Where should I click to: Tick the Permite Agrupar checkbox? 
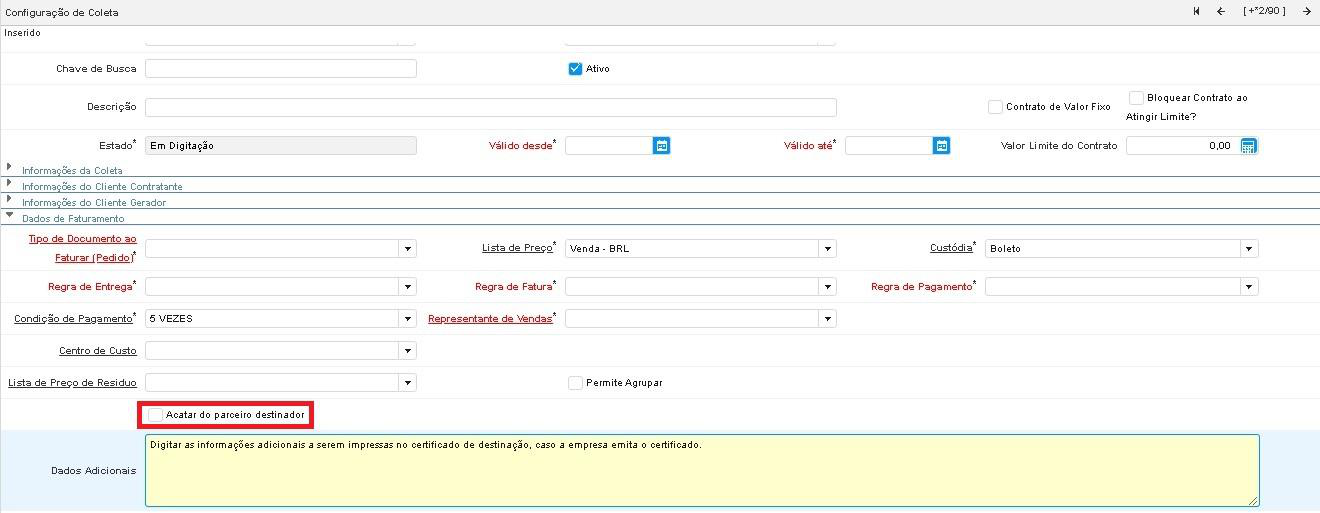(x=575, y=383)
